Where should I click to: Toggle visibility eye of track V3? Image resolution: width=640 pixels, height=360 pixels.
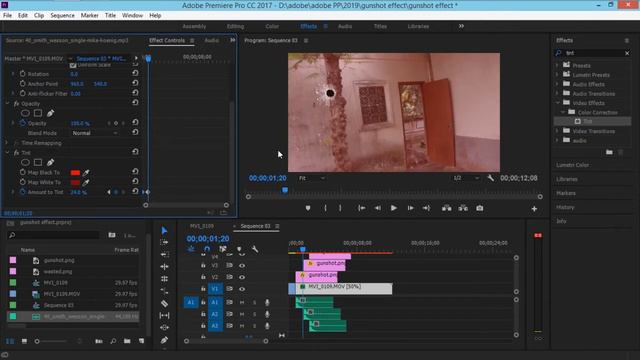(x=242, y=265)
